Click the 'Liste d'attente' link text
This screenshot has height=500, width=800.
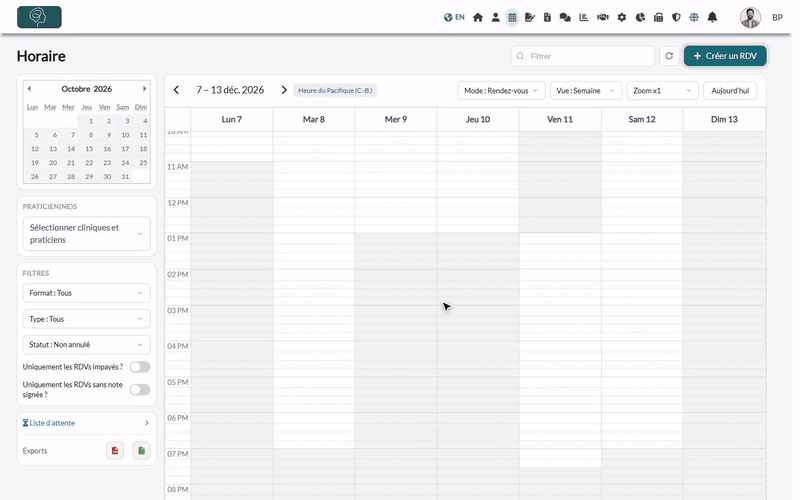pos(52,423)
